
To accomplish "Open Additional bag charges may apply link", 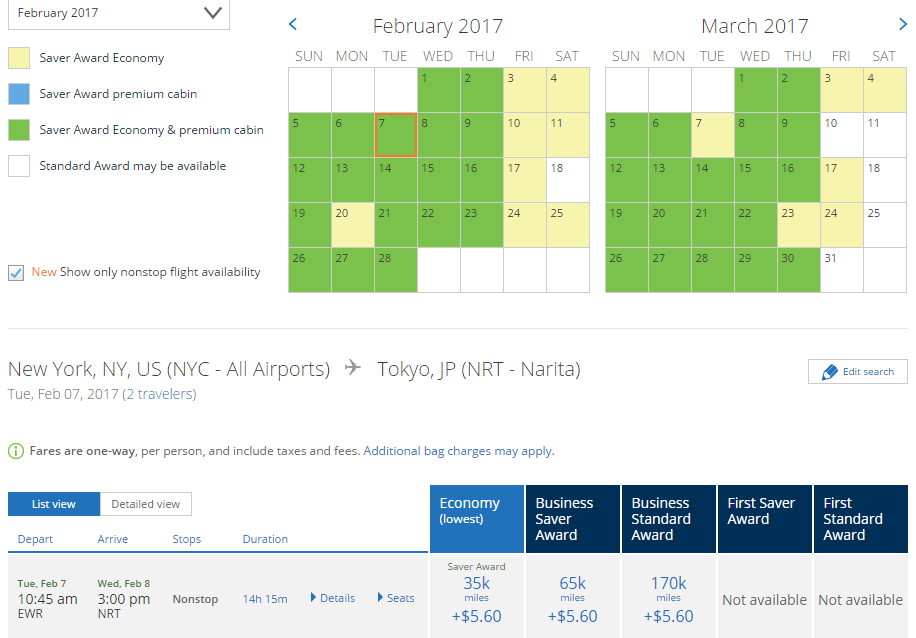I will click(x=458, y=451).
